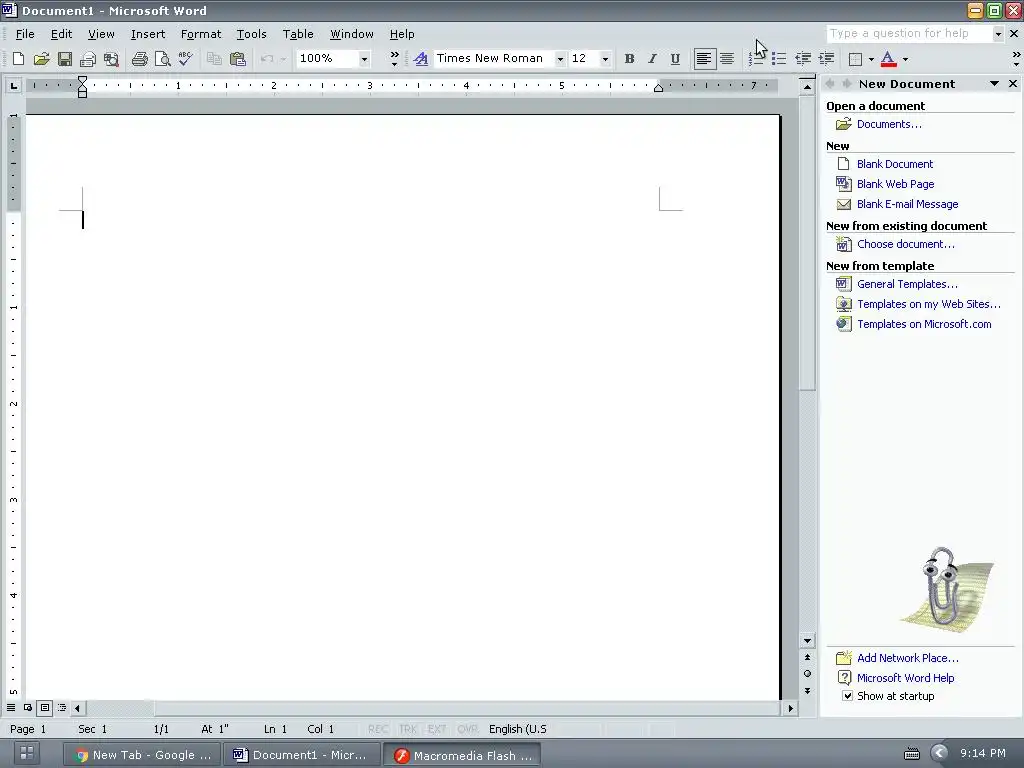Viewport: 1024px width, 768px height.
Task: Click the Documents... link in task pane
Action: pos(889,124)
